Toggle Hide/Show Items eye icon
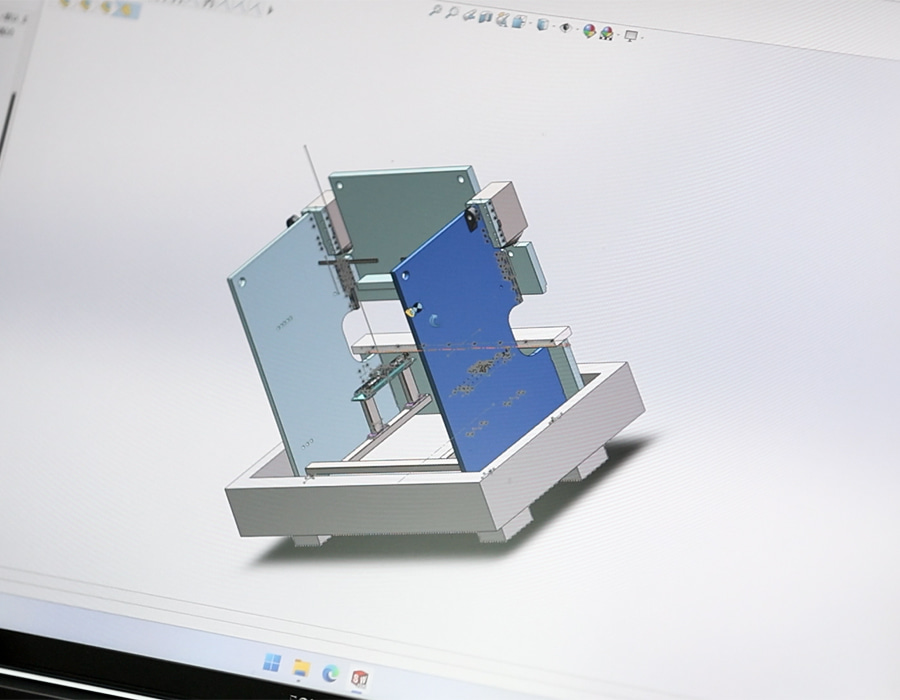 [566, 27]
